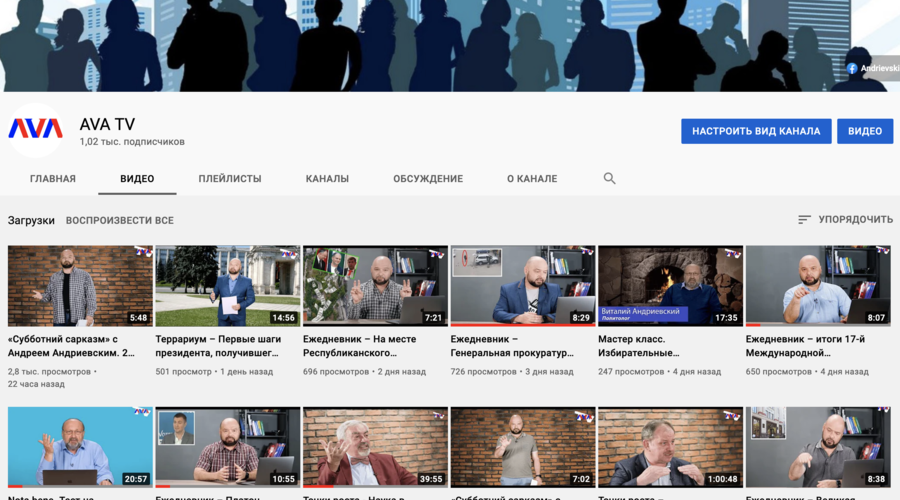This screenshot has height=500, width=900.
Task: Click the НАСТРОИТЬ ВИД КАНАЛА button
Action: 756,131
